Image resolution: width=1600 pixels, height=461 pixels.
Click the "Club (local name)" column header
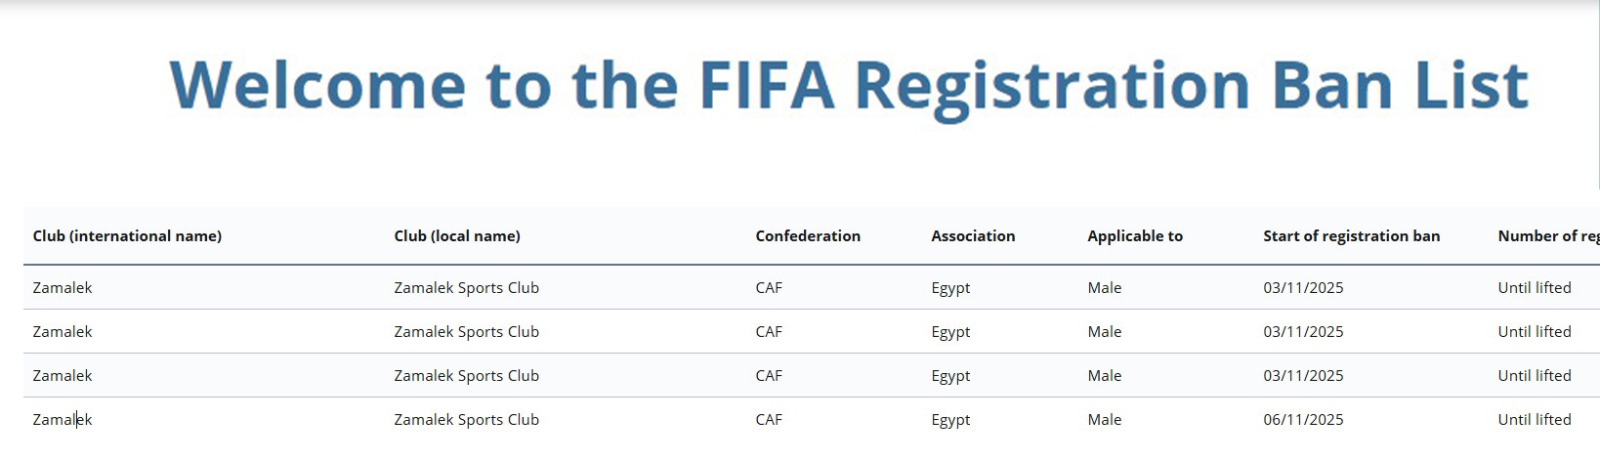[457, 236]
